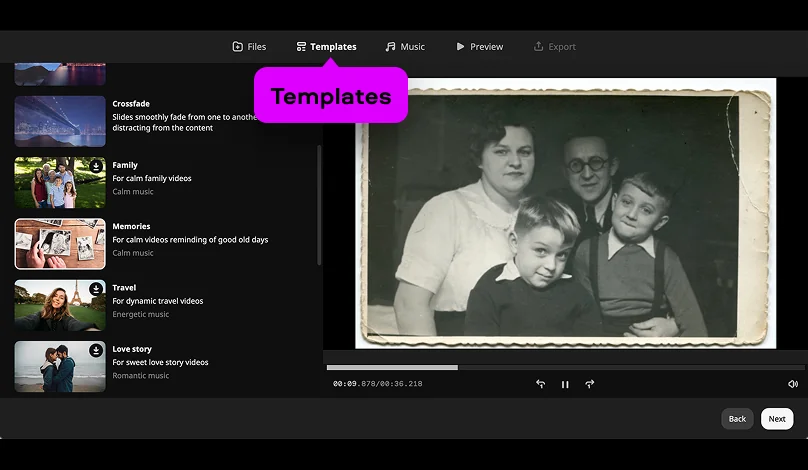Image resolution: width=808 pixels, height=470 pixels.
Task: Open the Files tab
Action: (249, 47)
